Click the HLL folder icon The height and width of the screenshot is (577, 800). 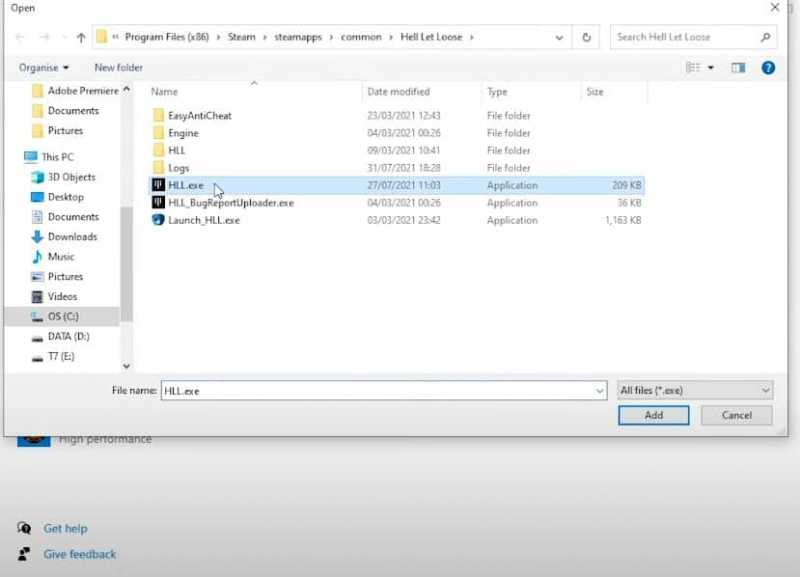159,150
